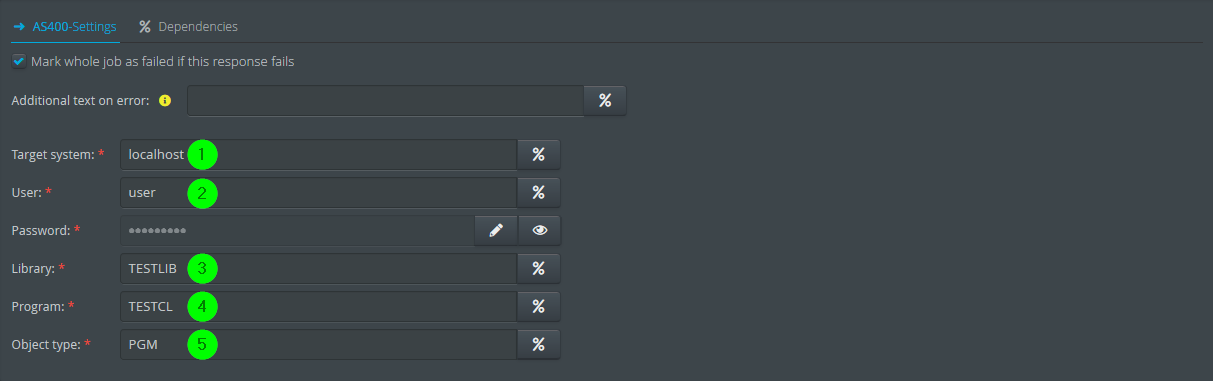This screenshot has width=1213, height=381.
Task: Click into the Library field containing TESTLIB
Action: tap(319, 269)
